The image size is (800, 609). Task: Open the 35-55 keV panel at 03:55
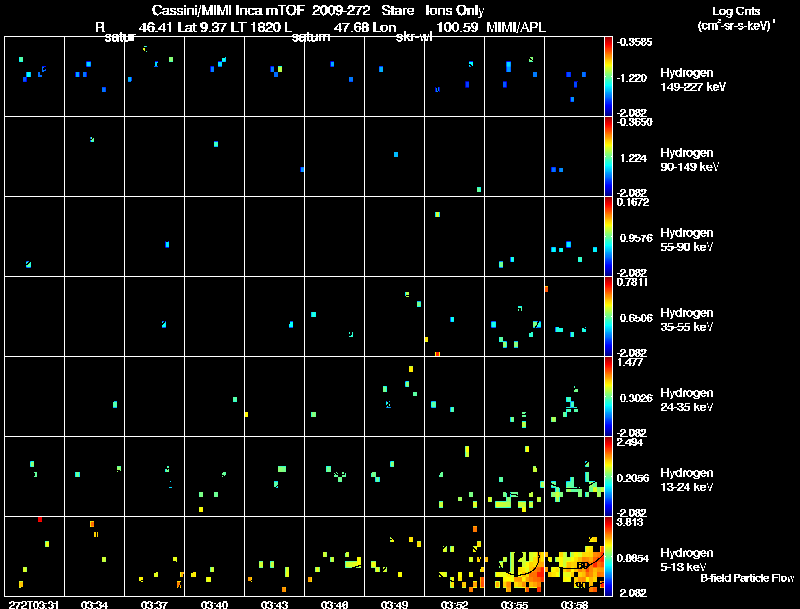[514, 316]
